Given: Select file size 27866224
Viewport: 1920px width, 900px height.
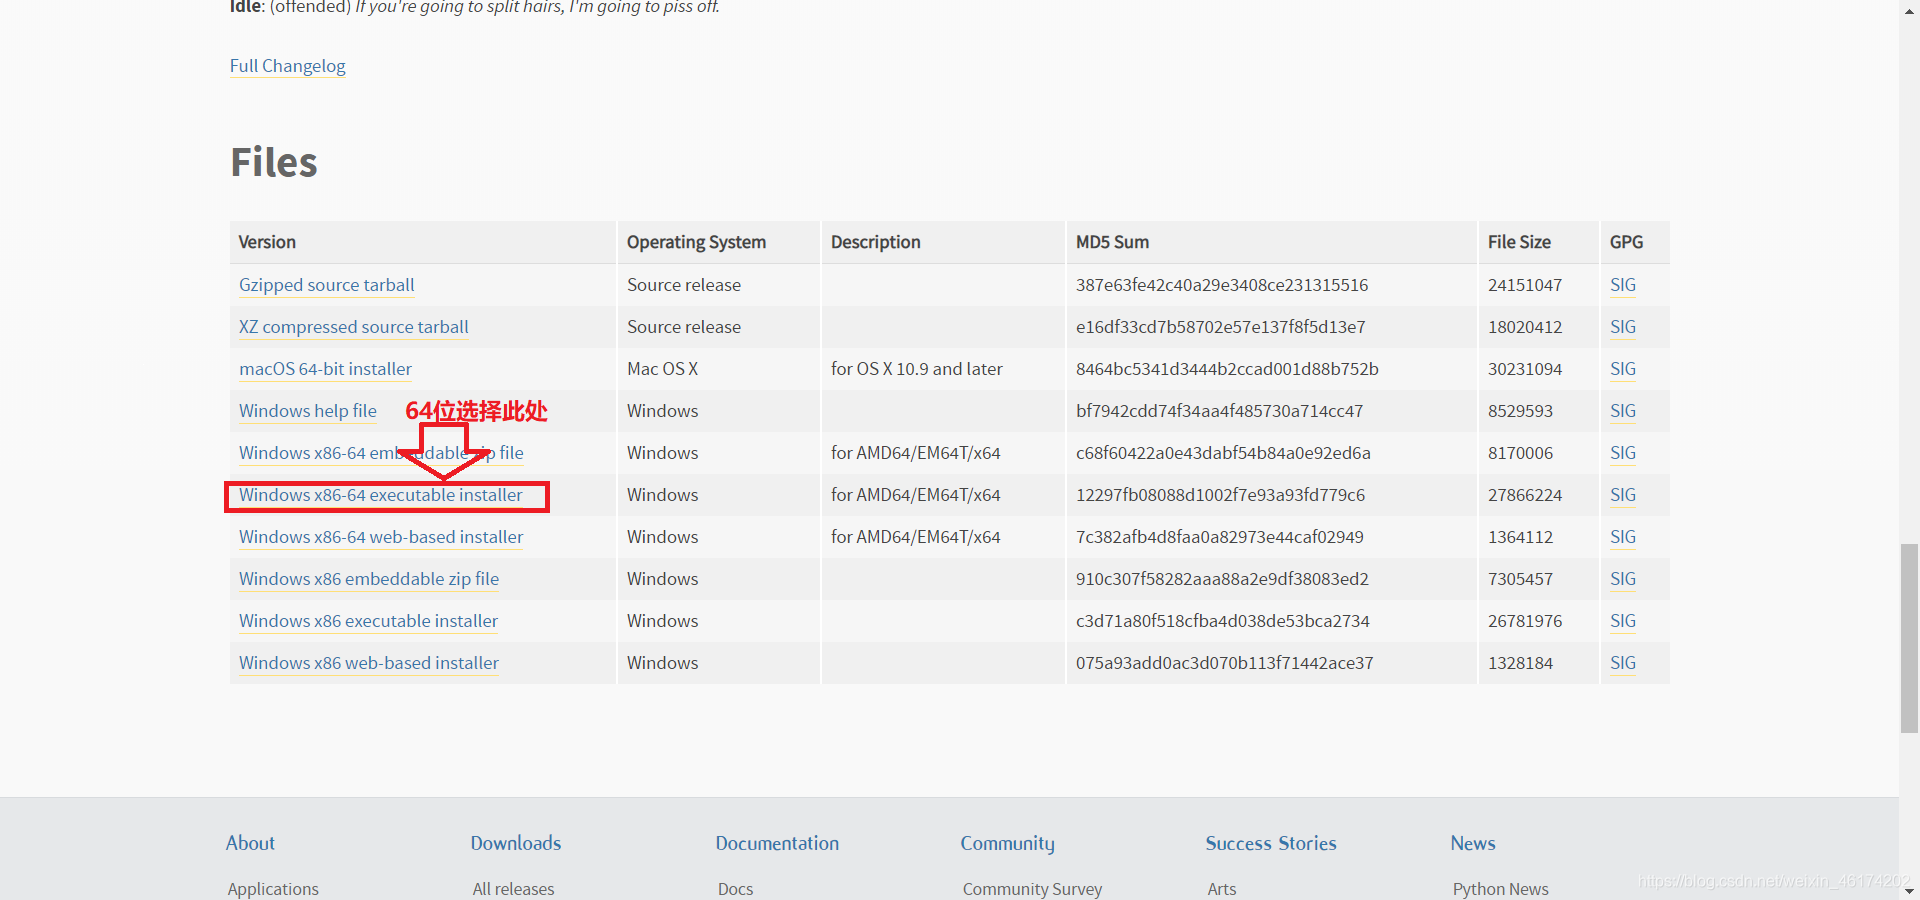Looking at the screenshot, I should point(1525,495).
